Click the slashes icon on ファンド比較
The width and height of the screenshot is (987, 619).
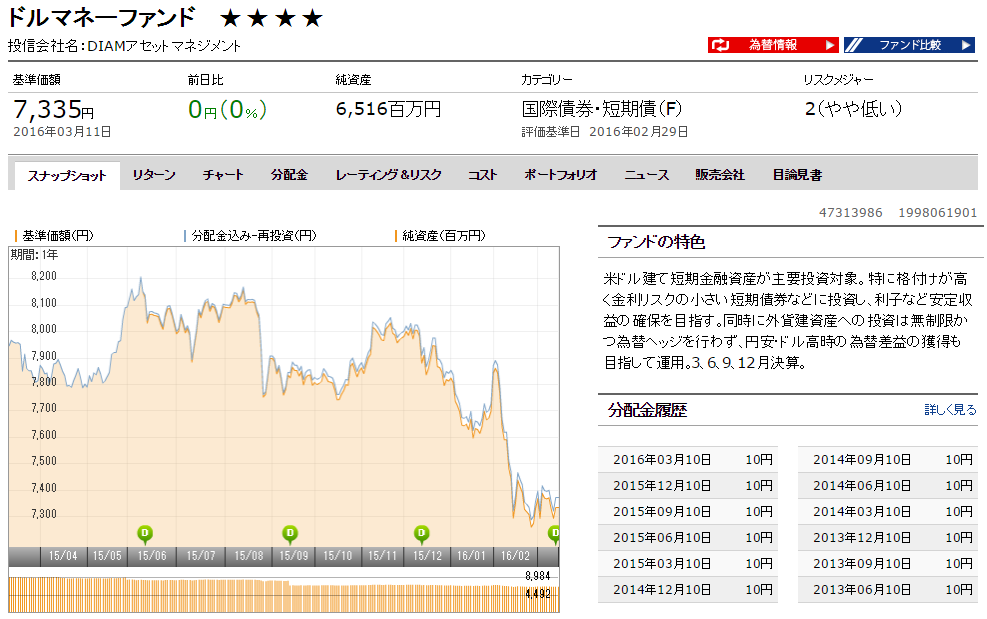click(x=854, y=45)
